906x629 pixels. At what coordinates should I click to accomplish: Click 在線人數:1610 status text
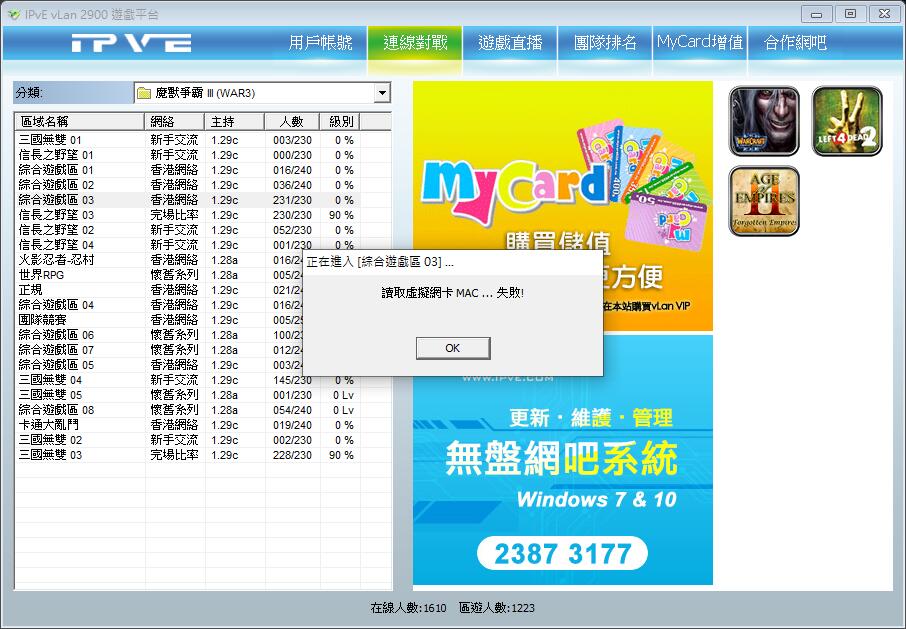(x=409, y=608)
